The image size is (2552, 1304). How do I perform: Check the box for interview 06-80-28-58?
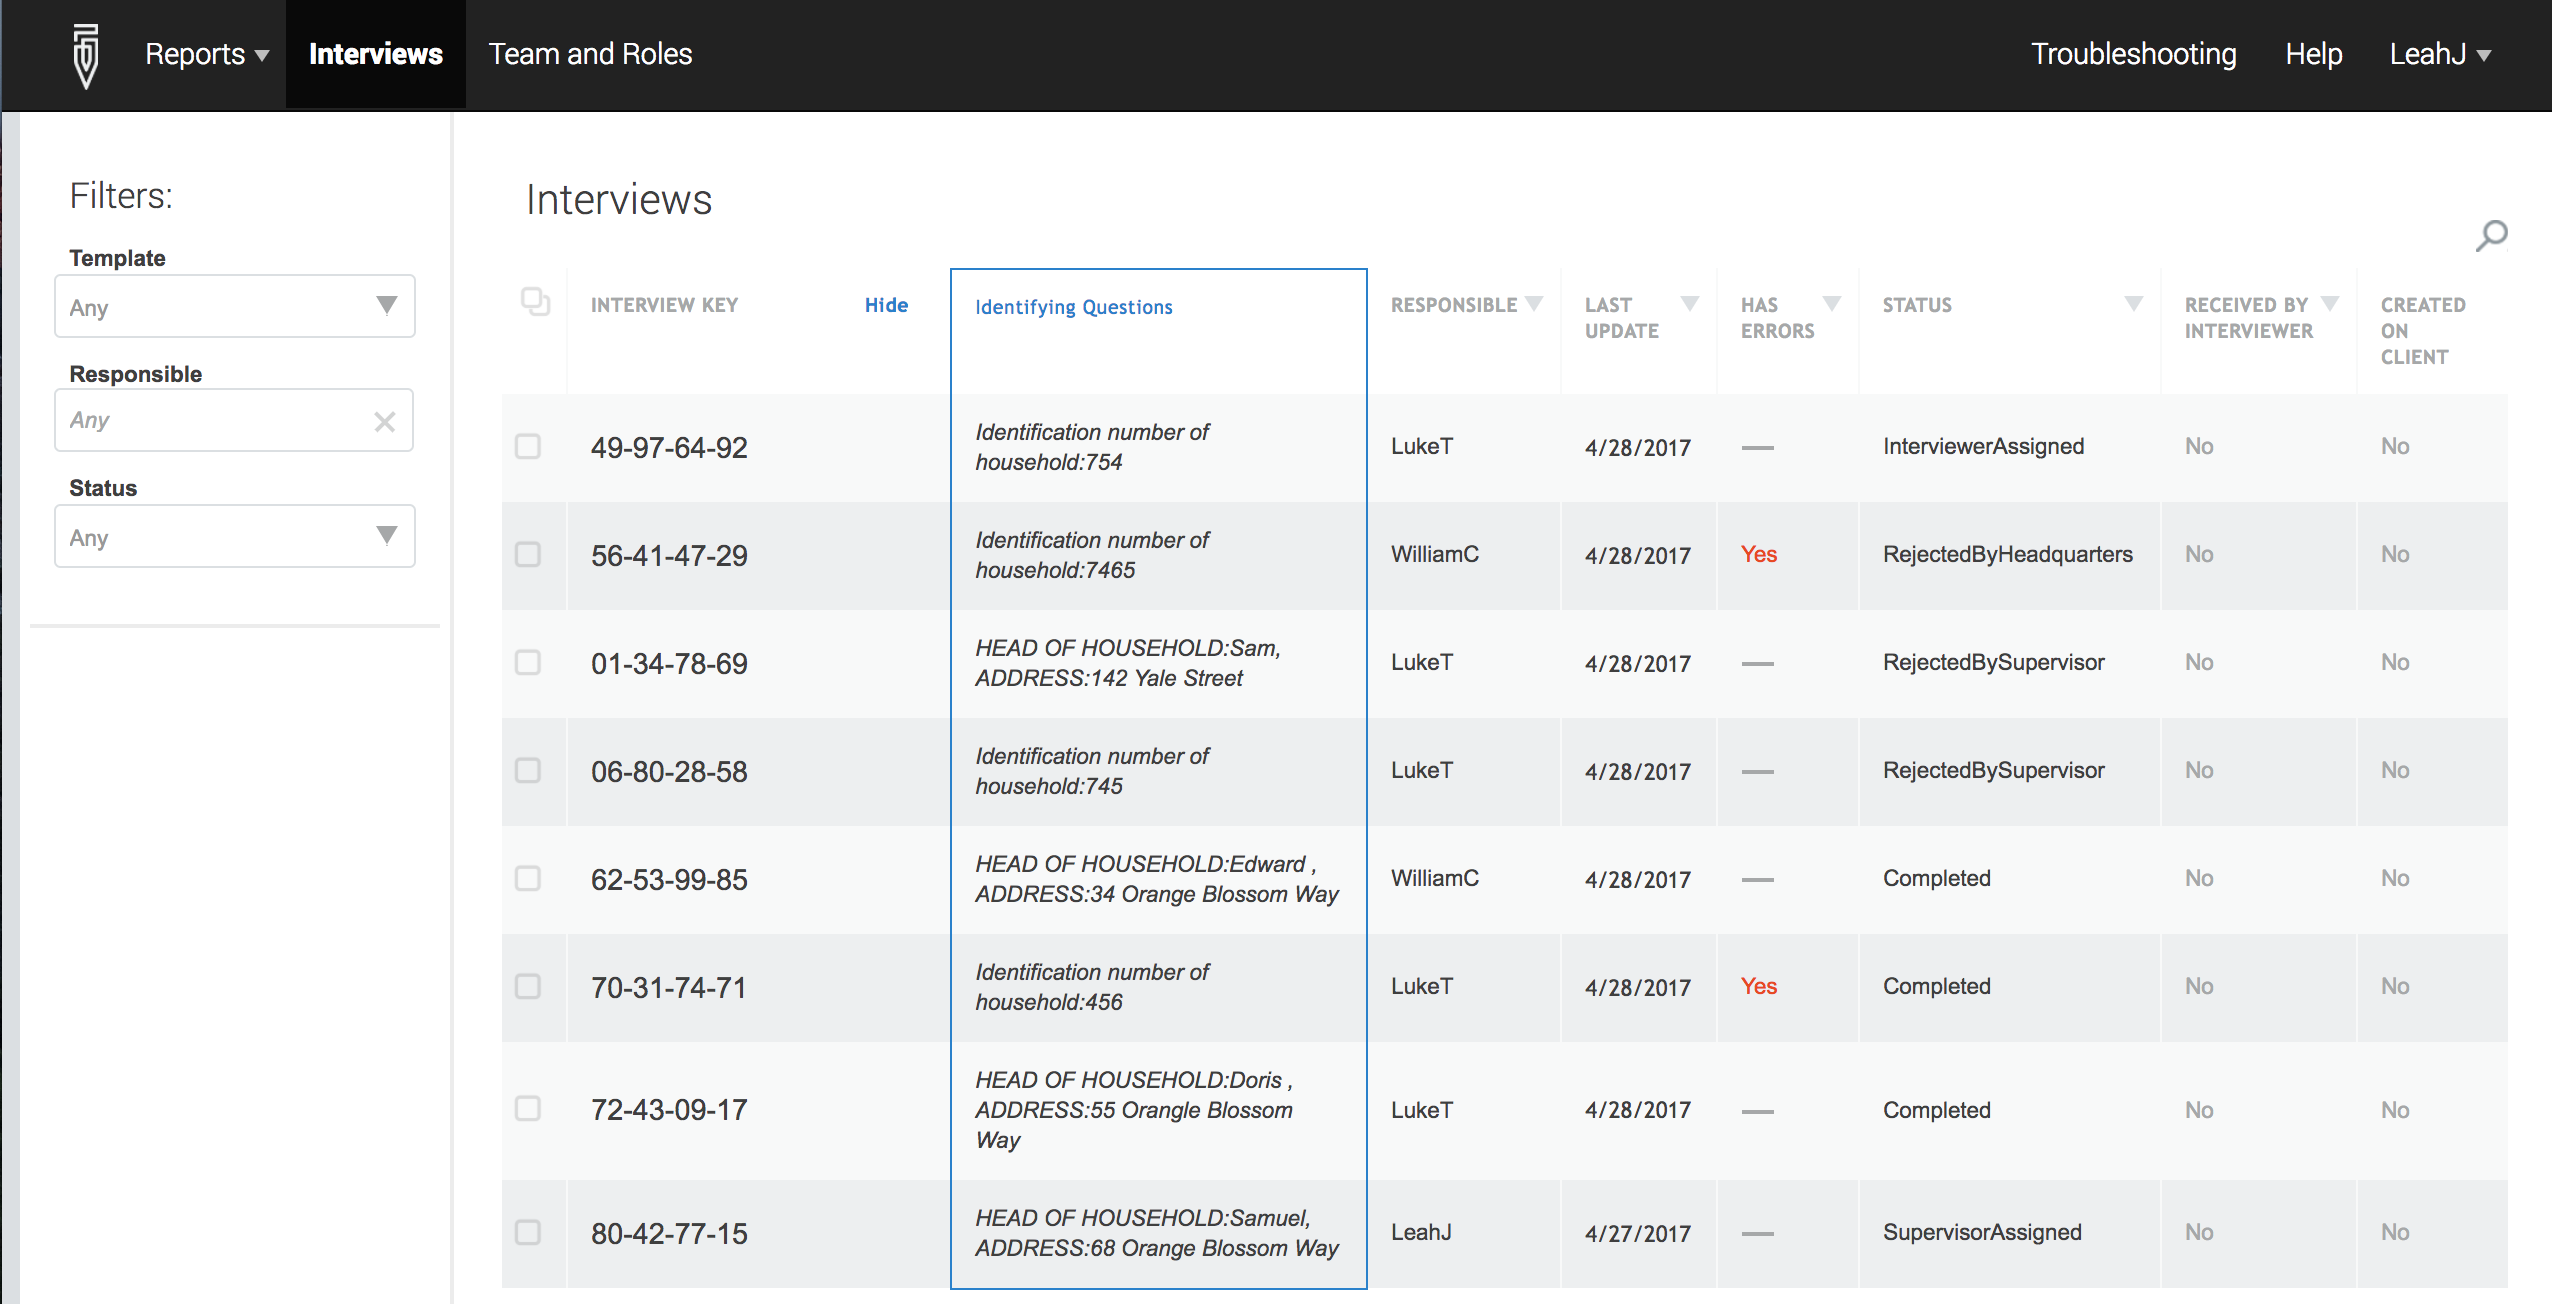click(x=528, y=770)
